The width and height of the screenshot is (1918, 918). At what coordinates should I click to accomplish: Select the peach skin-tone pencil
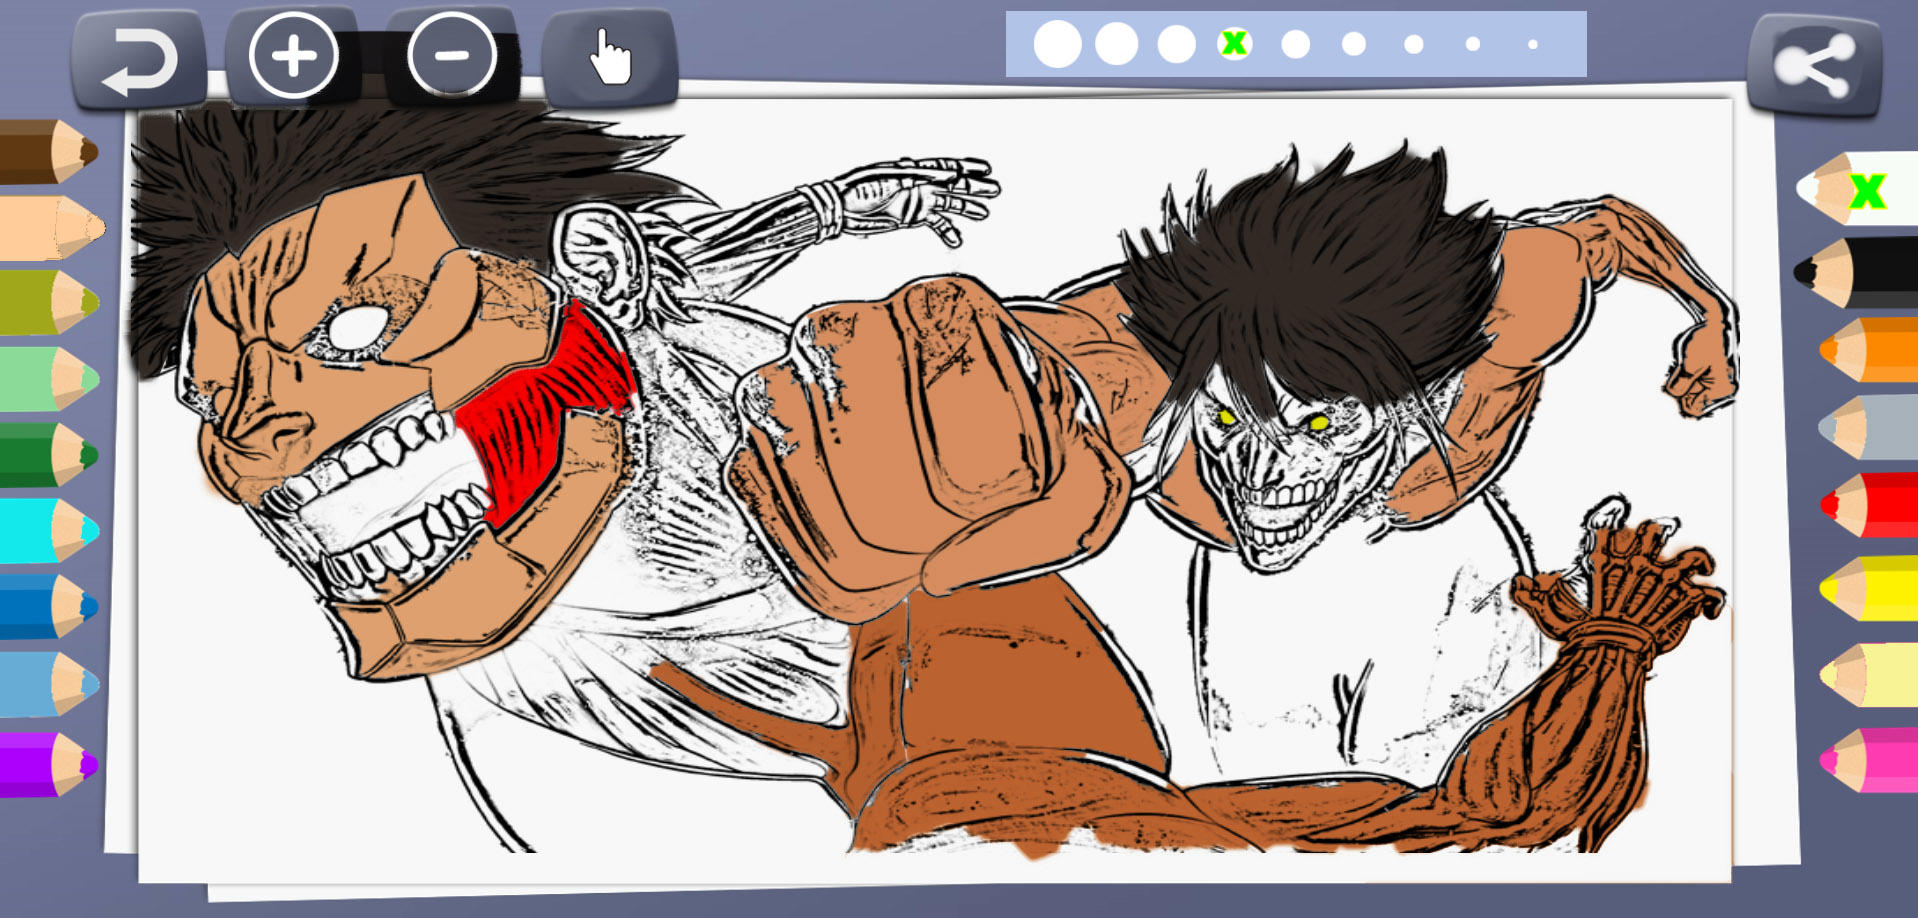point(50,228)
